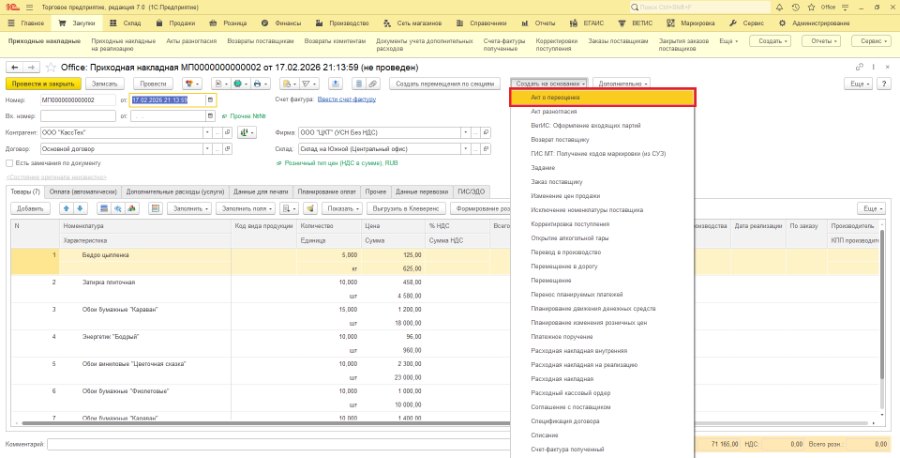900x458 pixels.
Task: Choose 'Возврат поставщику' from the menu
Action: pyautogui.click(x=603, y=139)
